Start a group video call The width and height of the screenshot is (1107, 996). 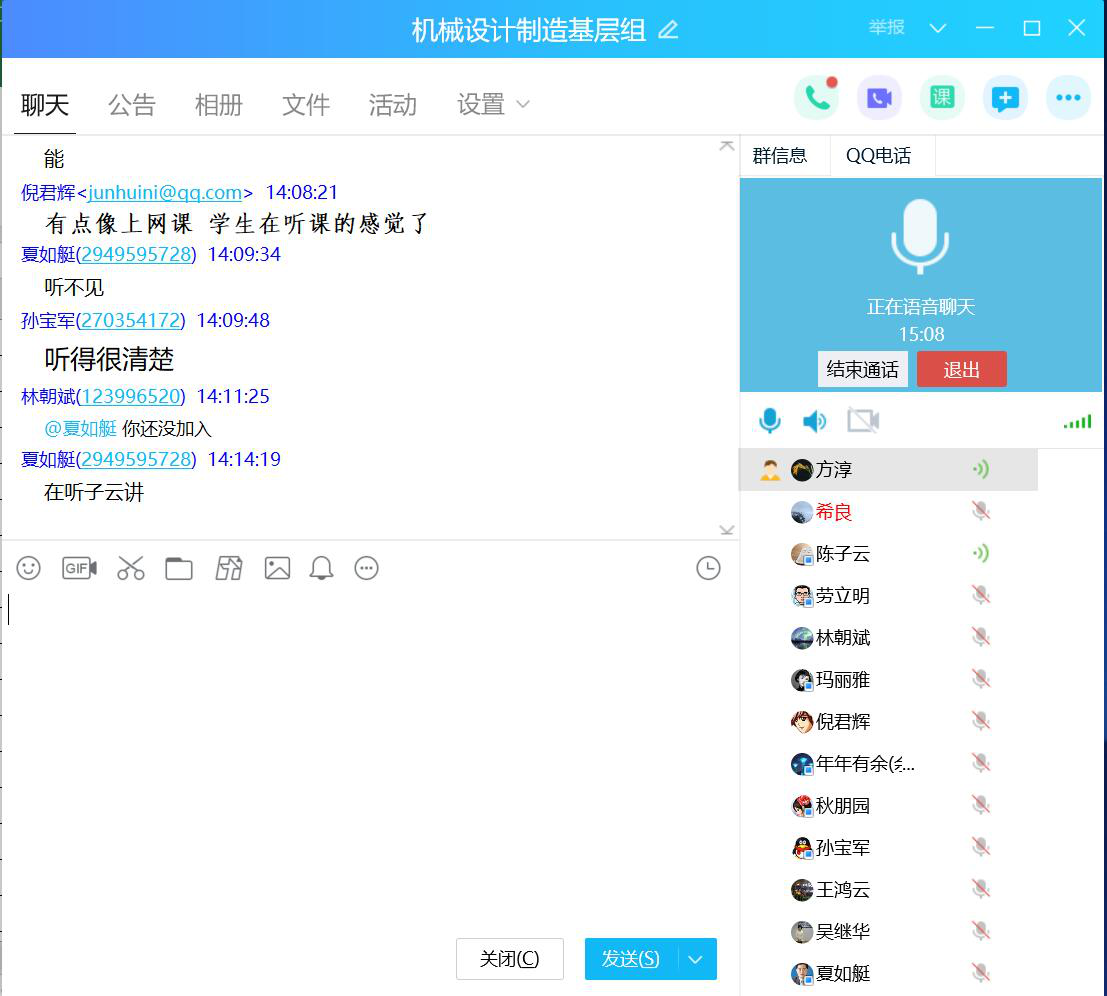(x=879, y=98)
